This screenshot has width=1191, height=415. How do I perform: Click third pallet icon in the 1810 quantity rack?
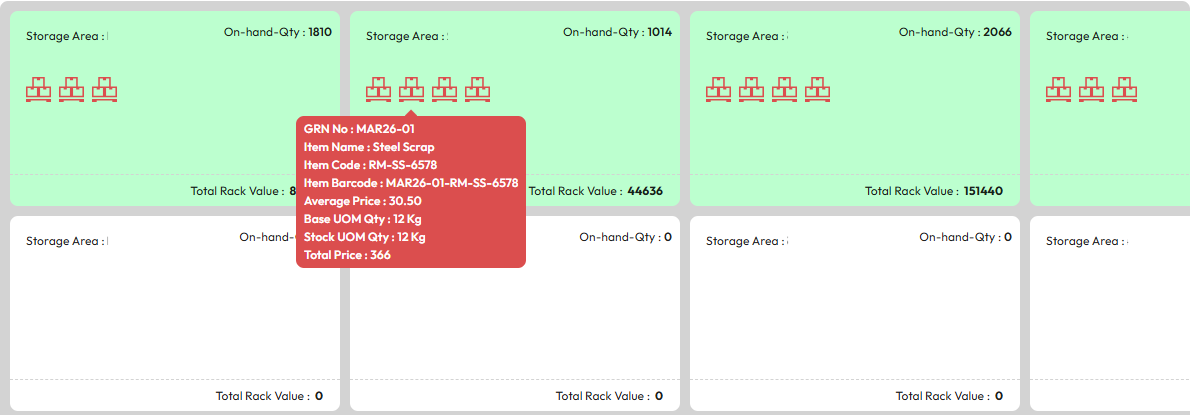point(104,89)
